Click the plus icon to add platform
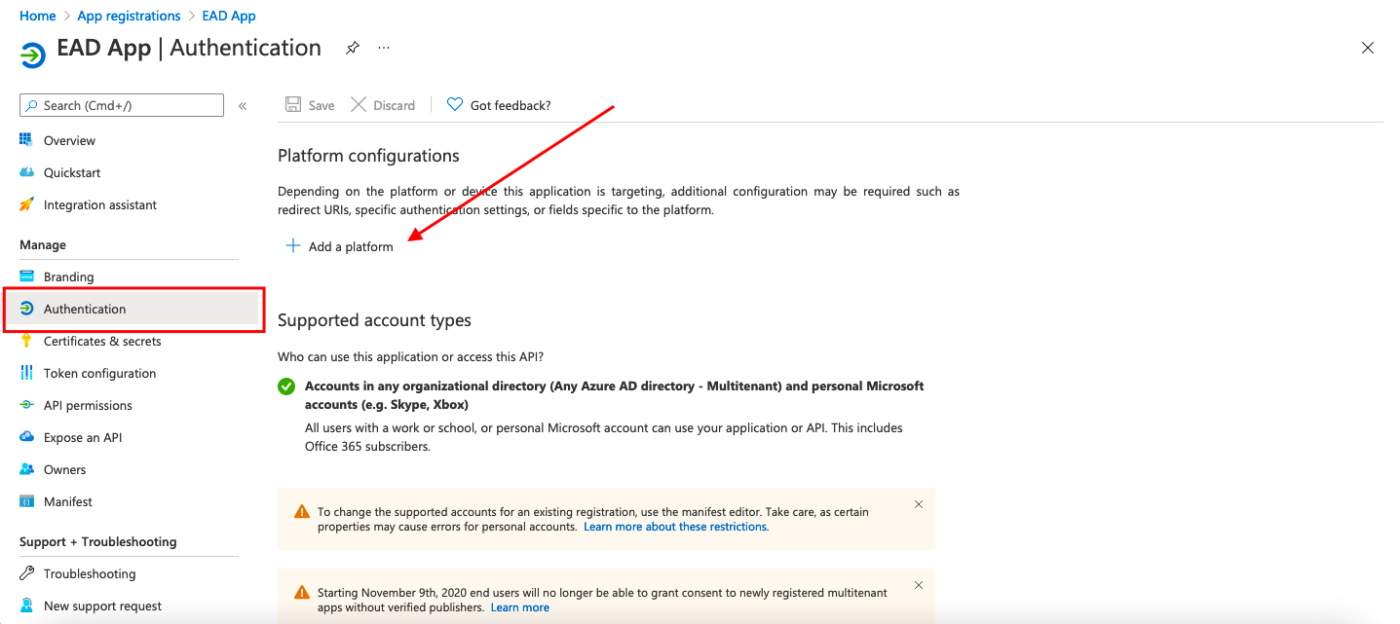The width and height of the screenshot is (1400, 624). click(x=293, y=246)
